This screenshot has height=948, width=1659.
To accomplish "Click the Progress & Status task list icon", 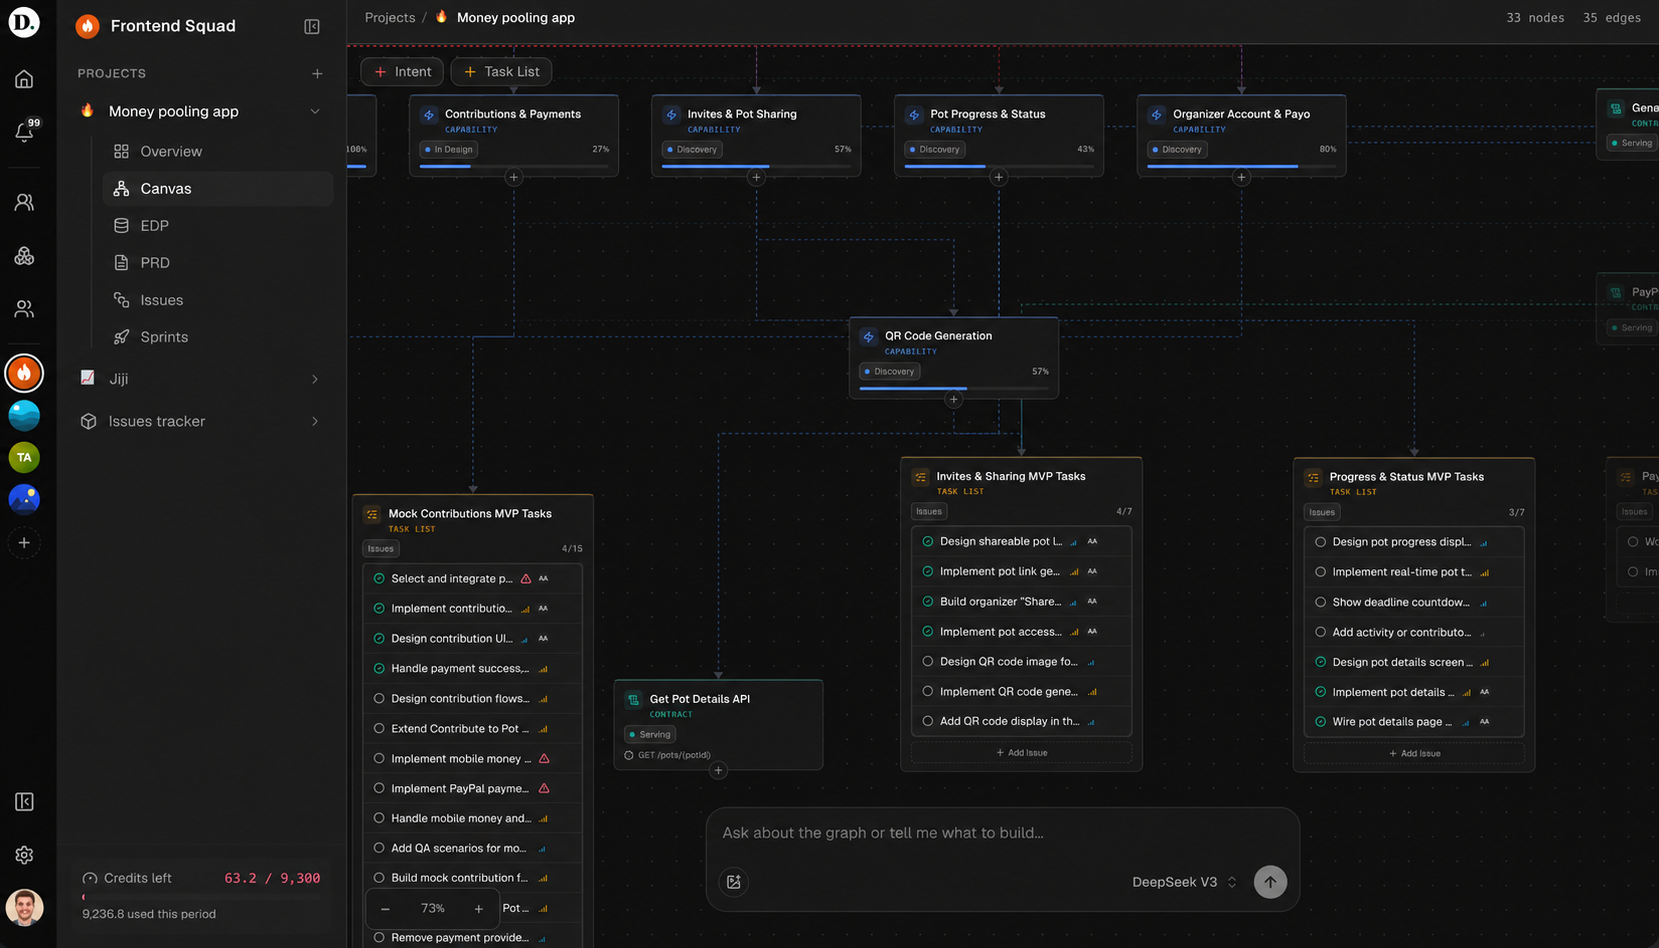I will pyautogui.click(x=1313, y=478).
